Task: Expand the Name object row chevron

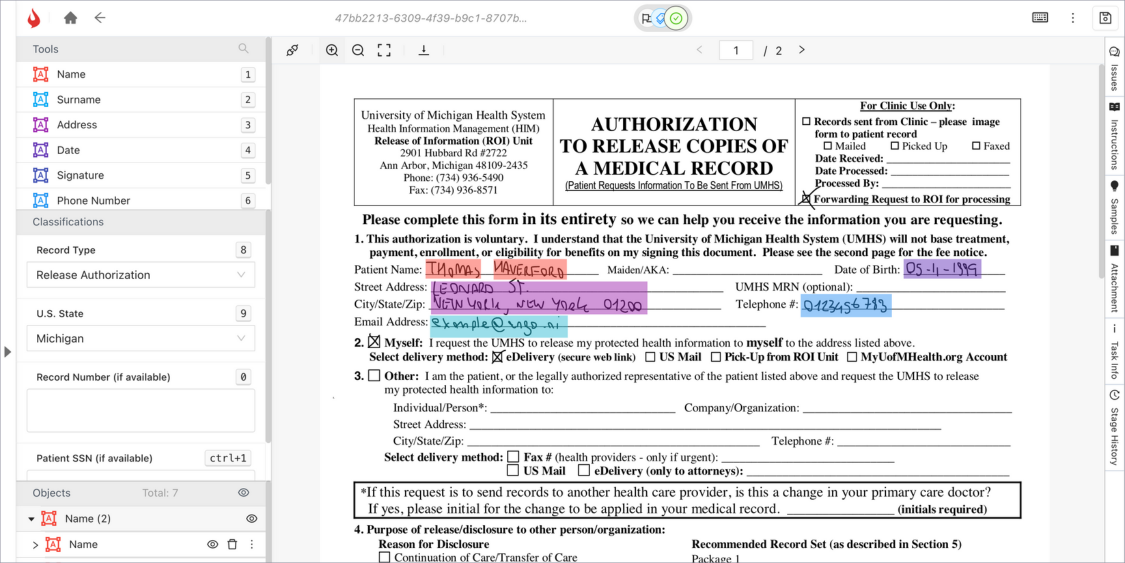Action: click(x=36, y=545)
